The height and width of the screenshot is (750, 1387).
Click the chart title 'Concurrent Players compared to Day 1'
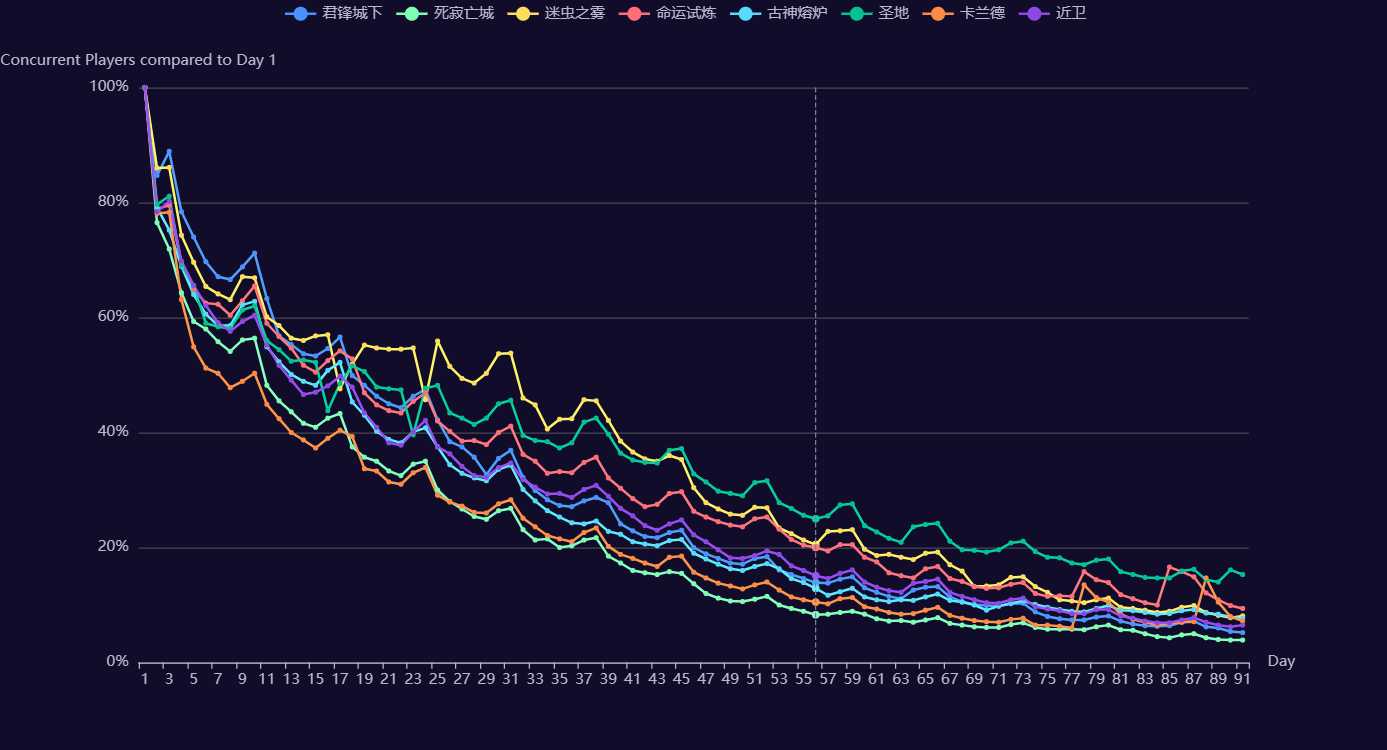pyautogui.click(x=138, y=60)
